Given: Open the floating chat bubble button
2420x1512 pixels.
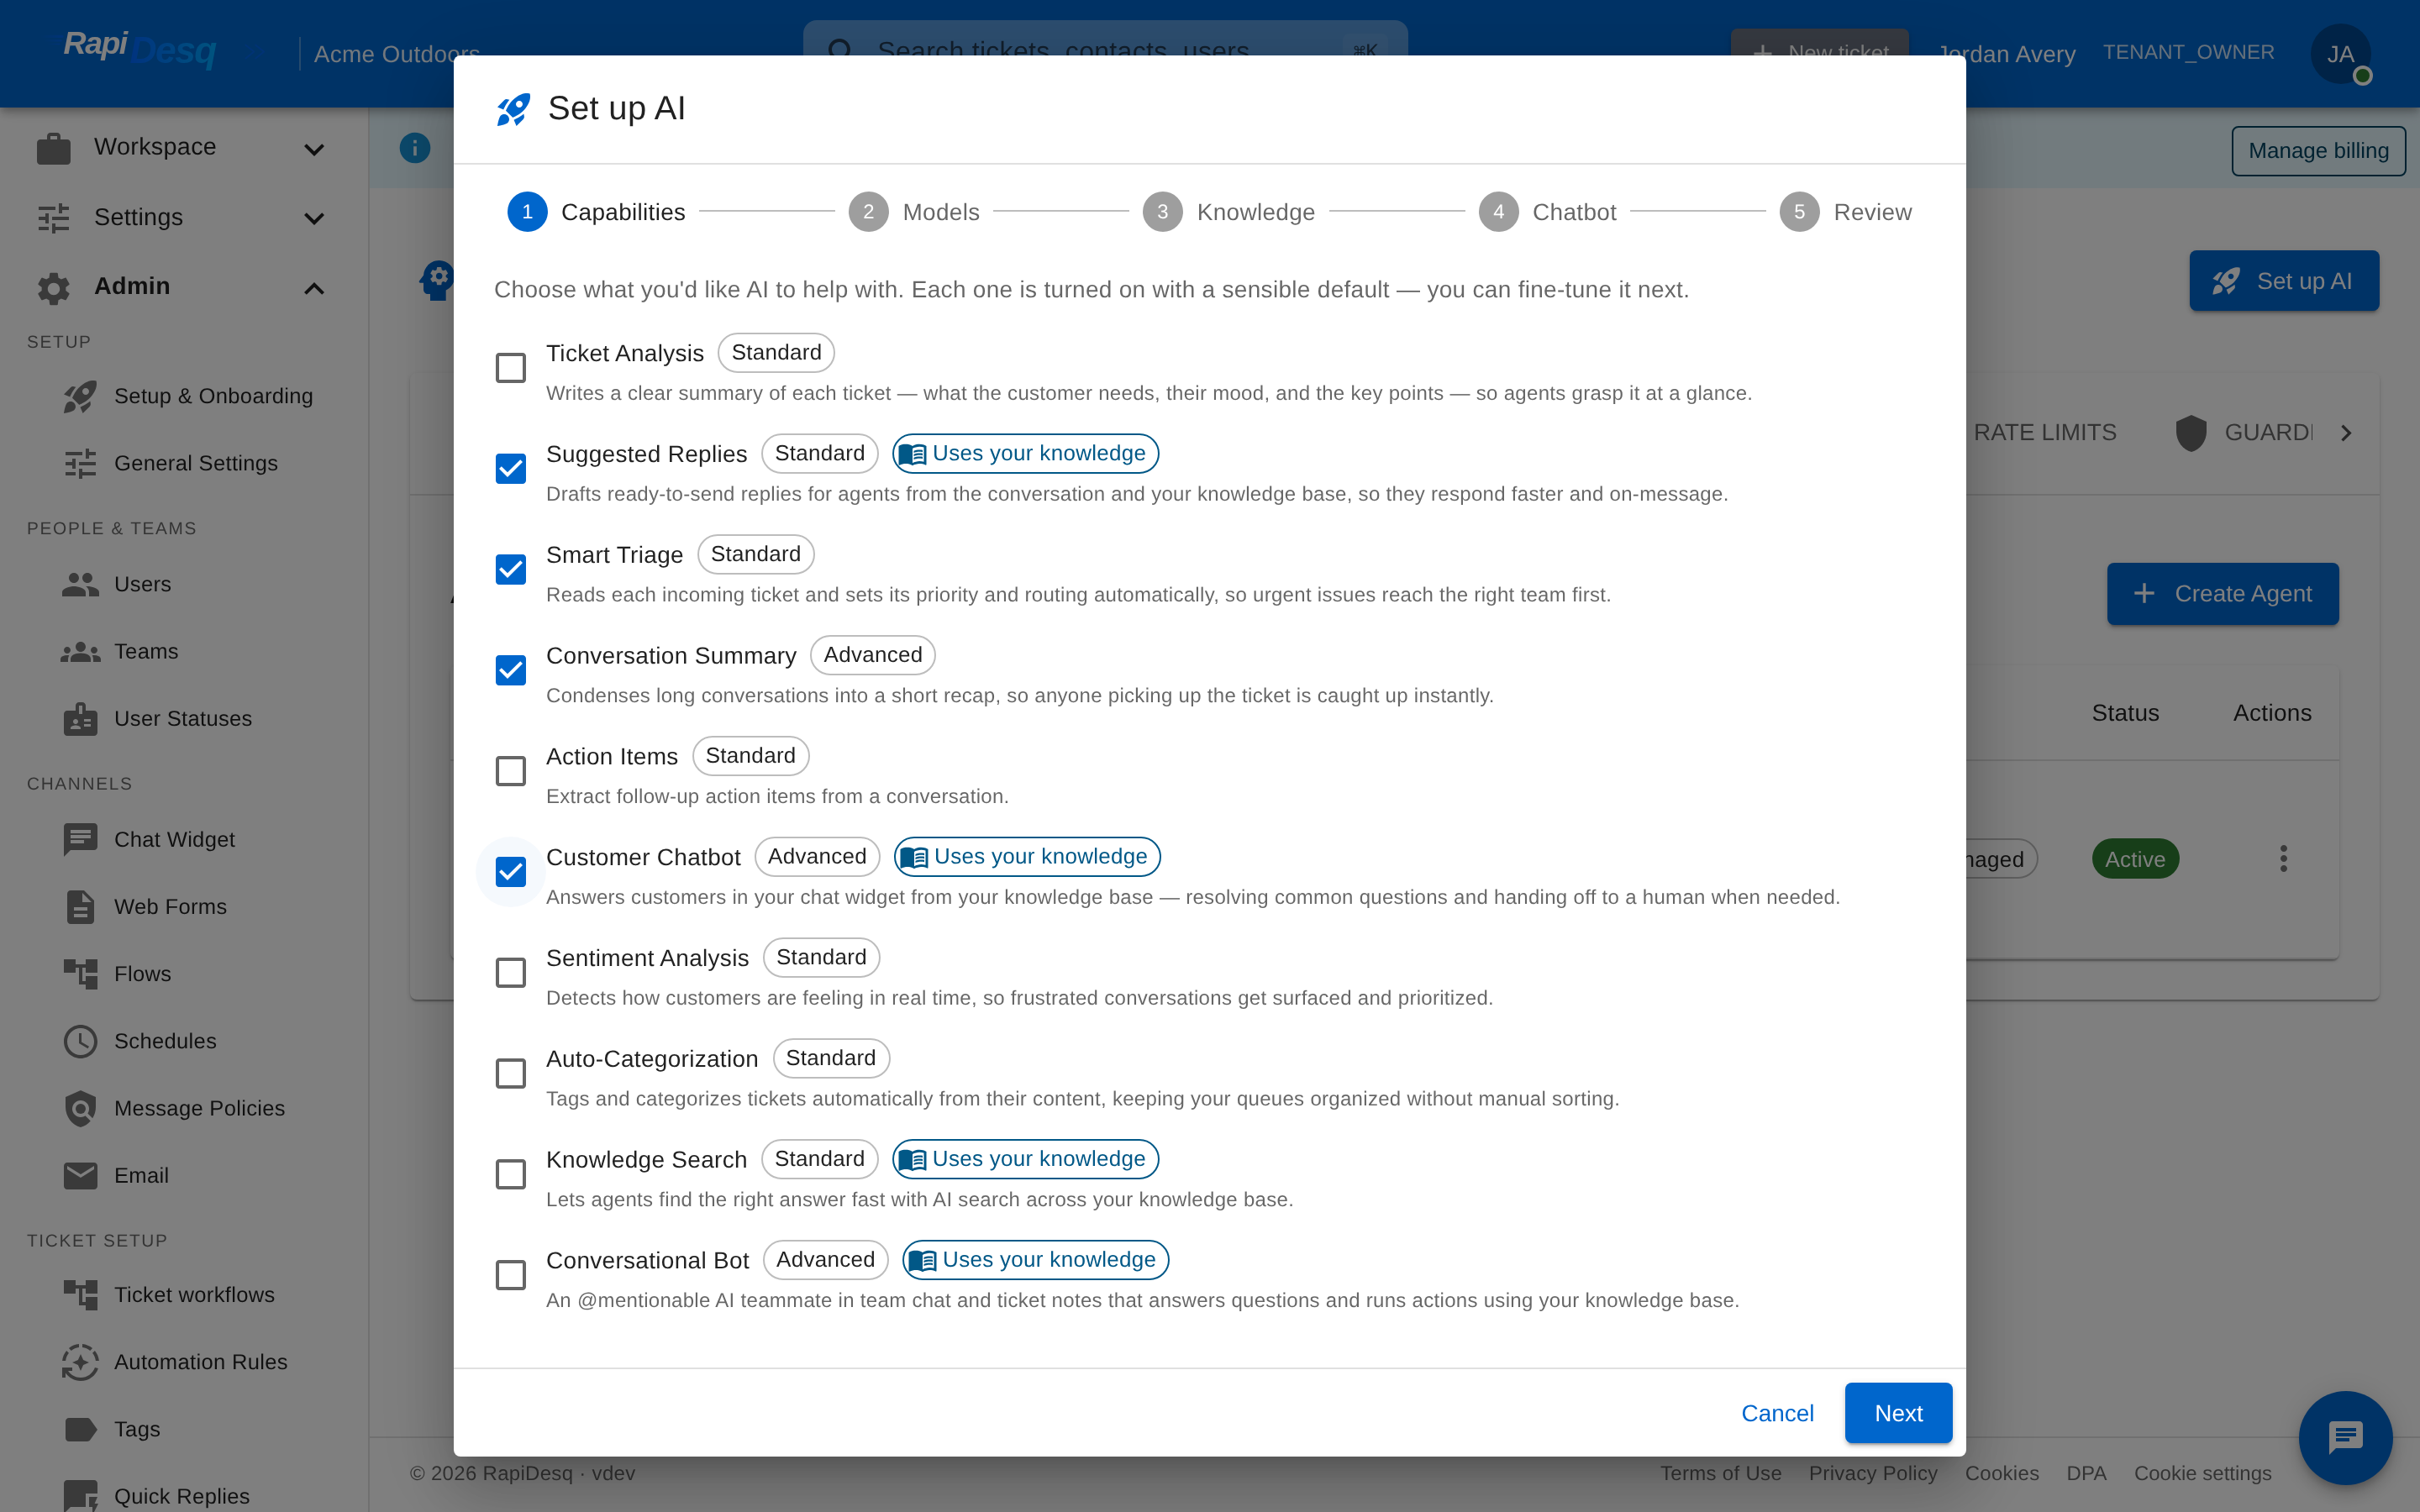Looking at the screenshot, I should [x=2345, y=1437].
